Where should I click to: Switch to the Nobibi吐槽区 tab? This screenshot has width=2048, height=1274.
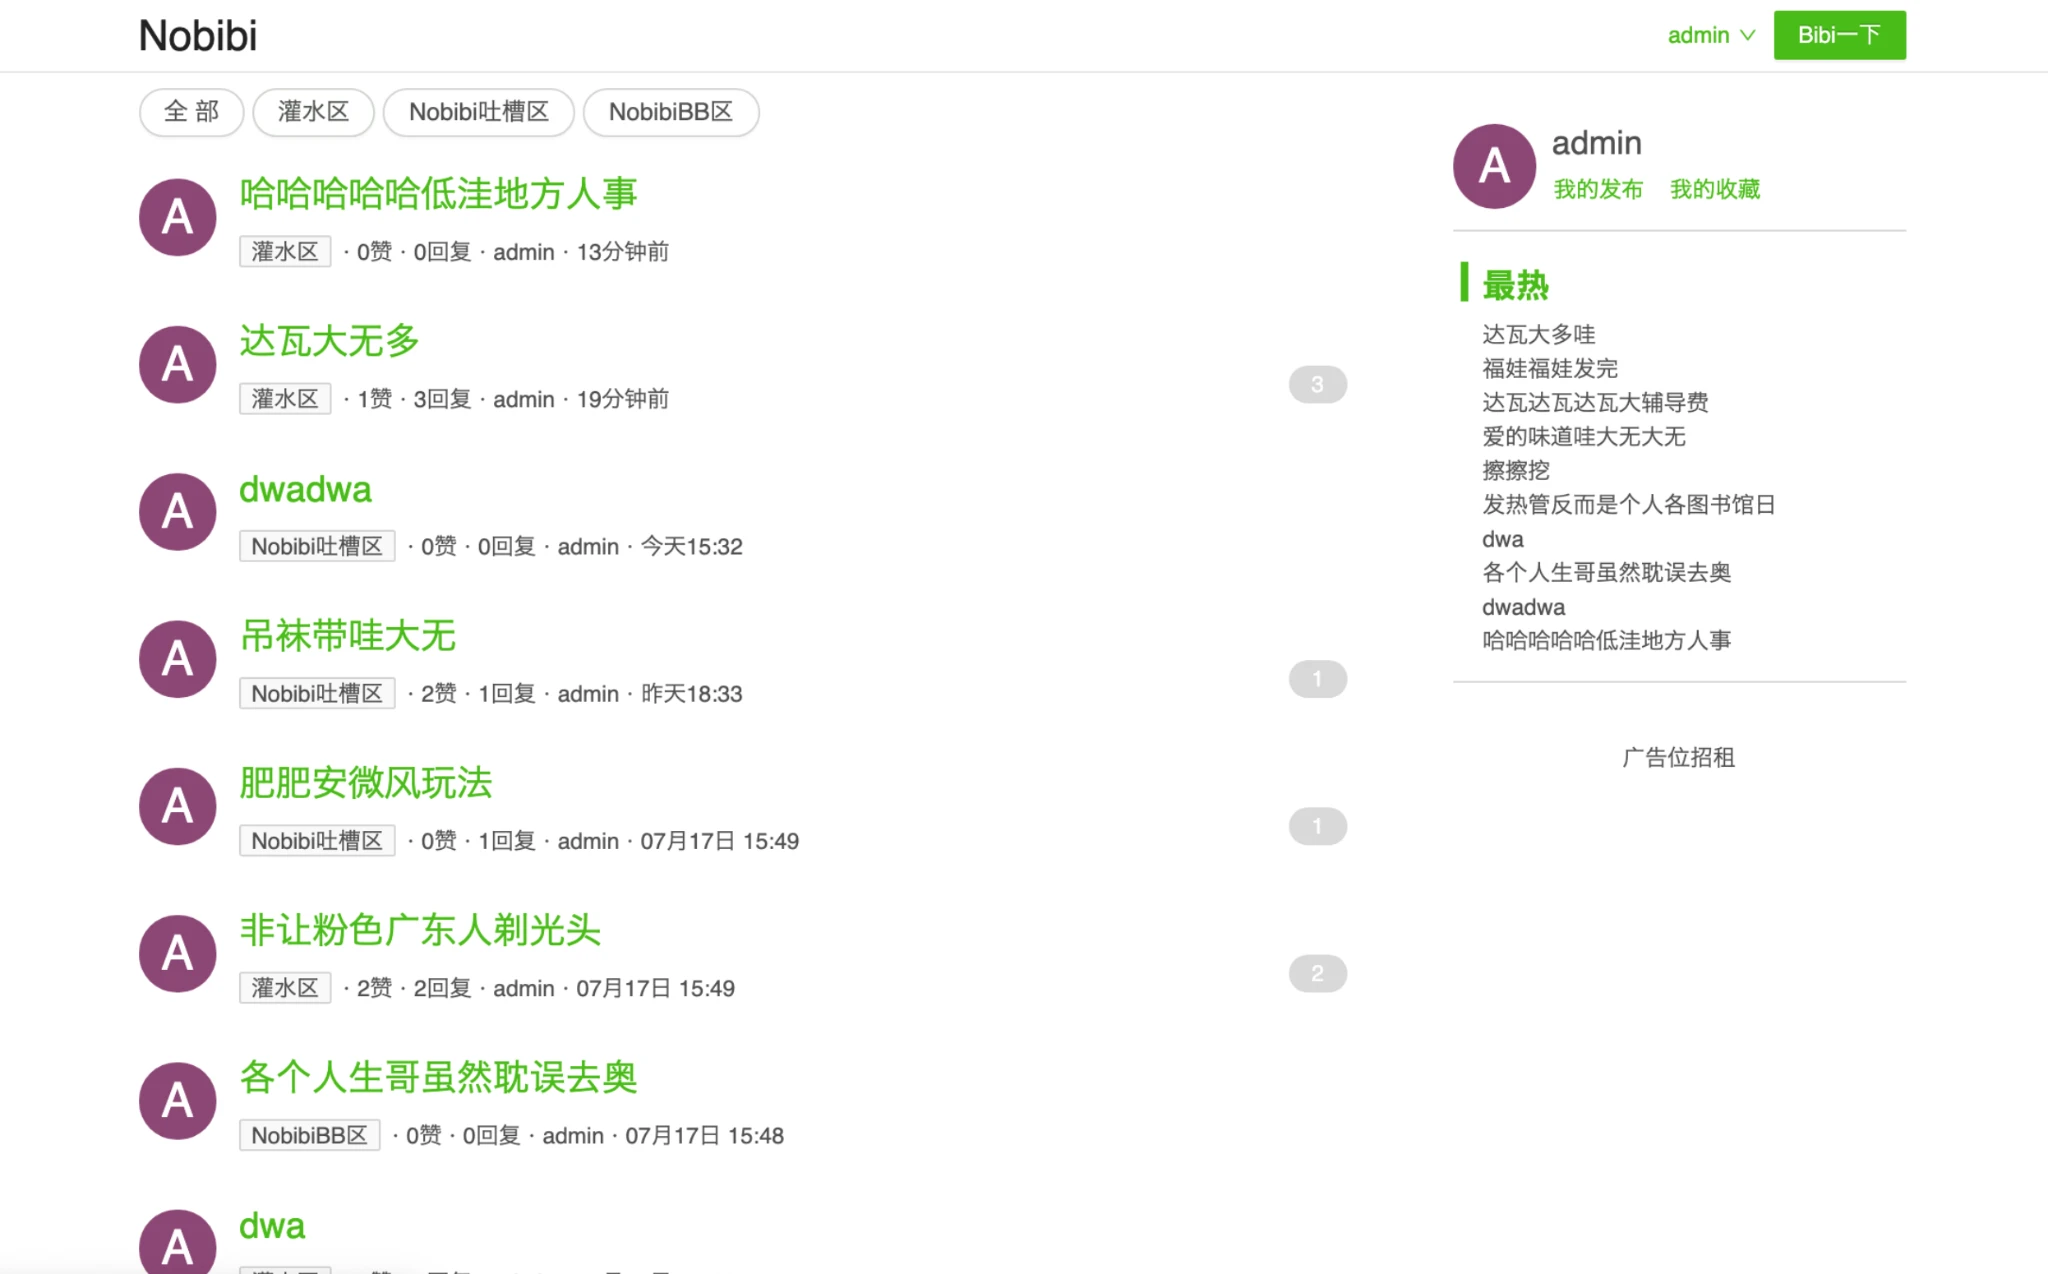point(478,111)
